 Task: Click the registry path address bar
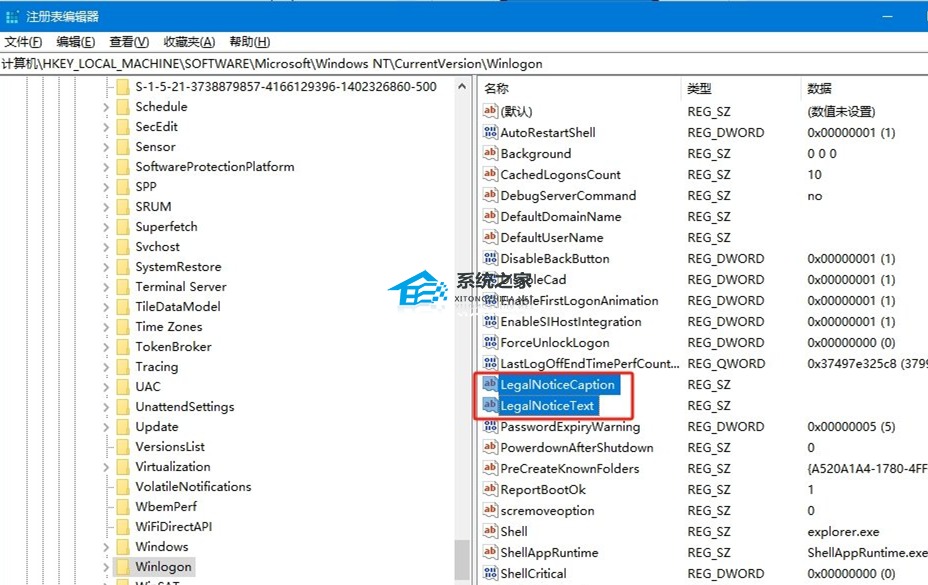point(464,64)
